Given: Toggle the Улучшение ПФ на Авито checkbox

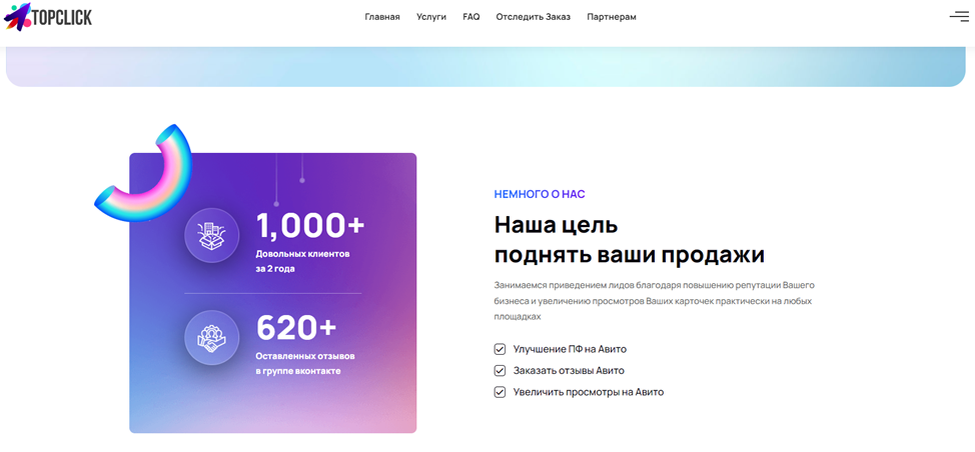Looking at the screenshot, I should 499,349.
